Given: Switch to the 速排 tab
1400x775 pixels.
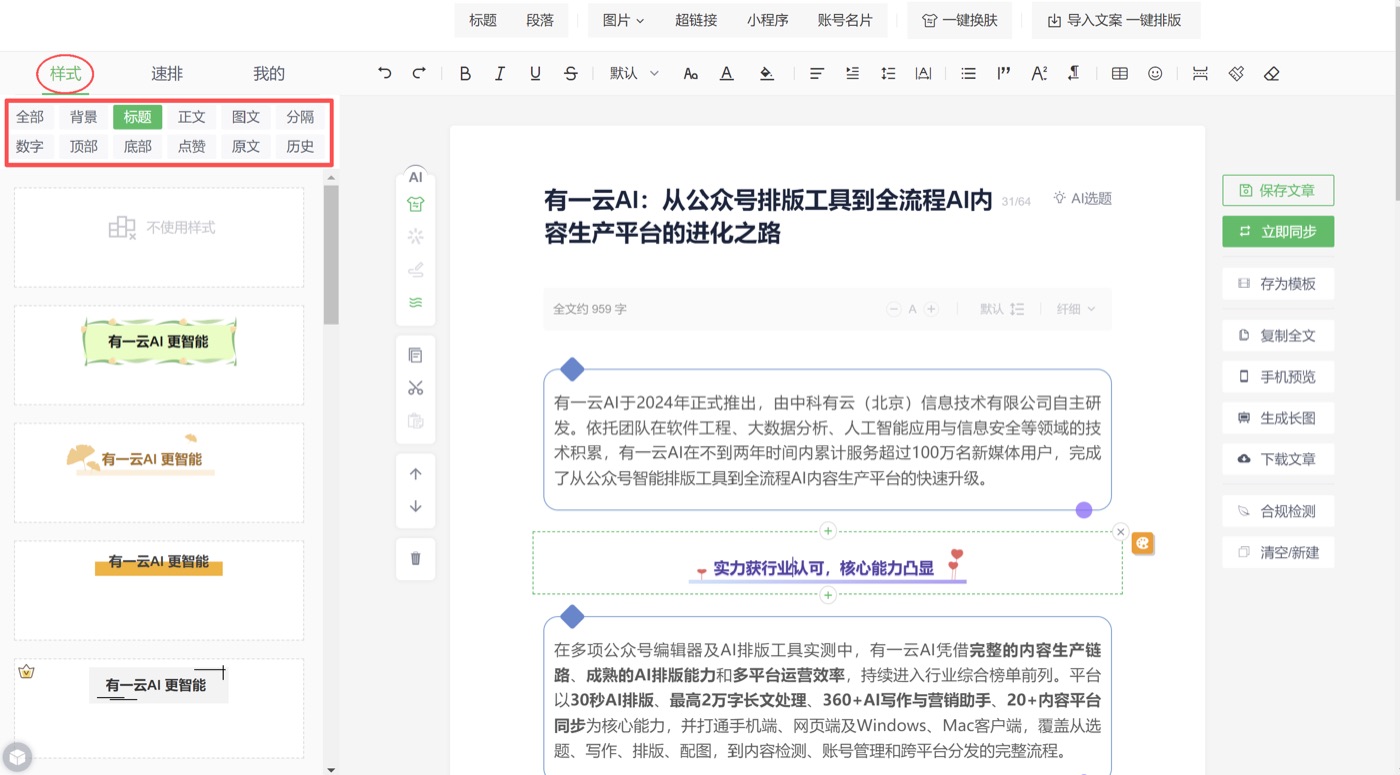Looking at the screenshot, I should tap(167, 73).
